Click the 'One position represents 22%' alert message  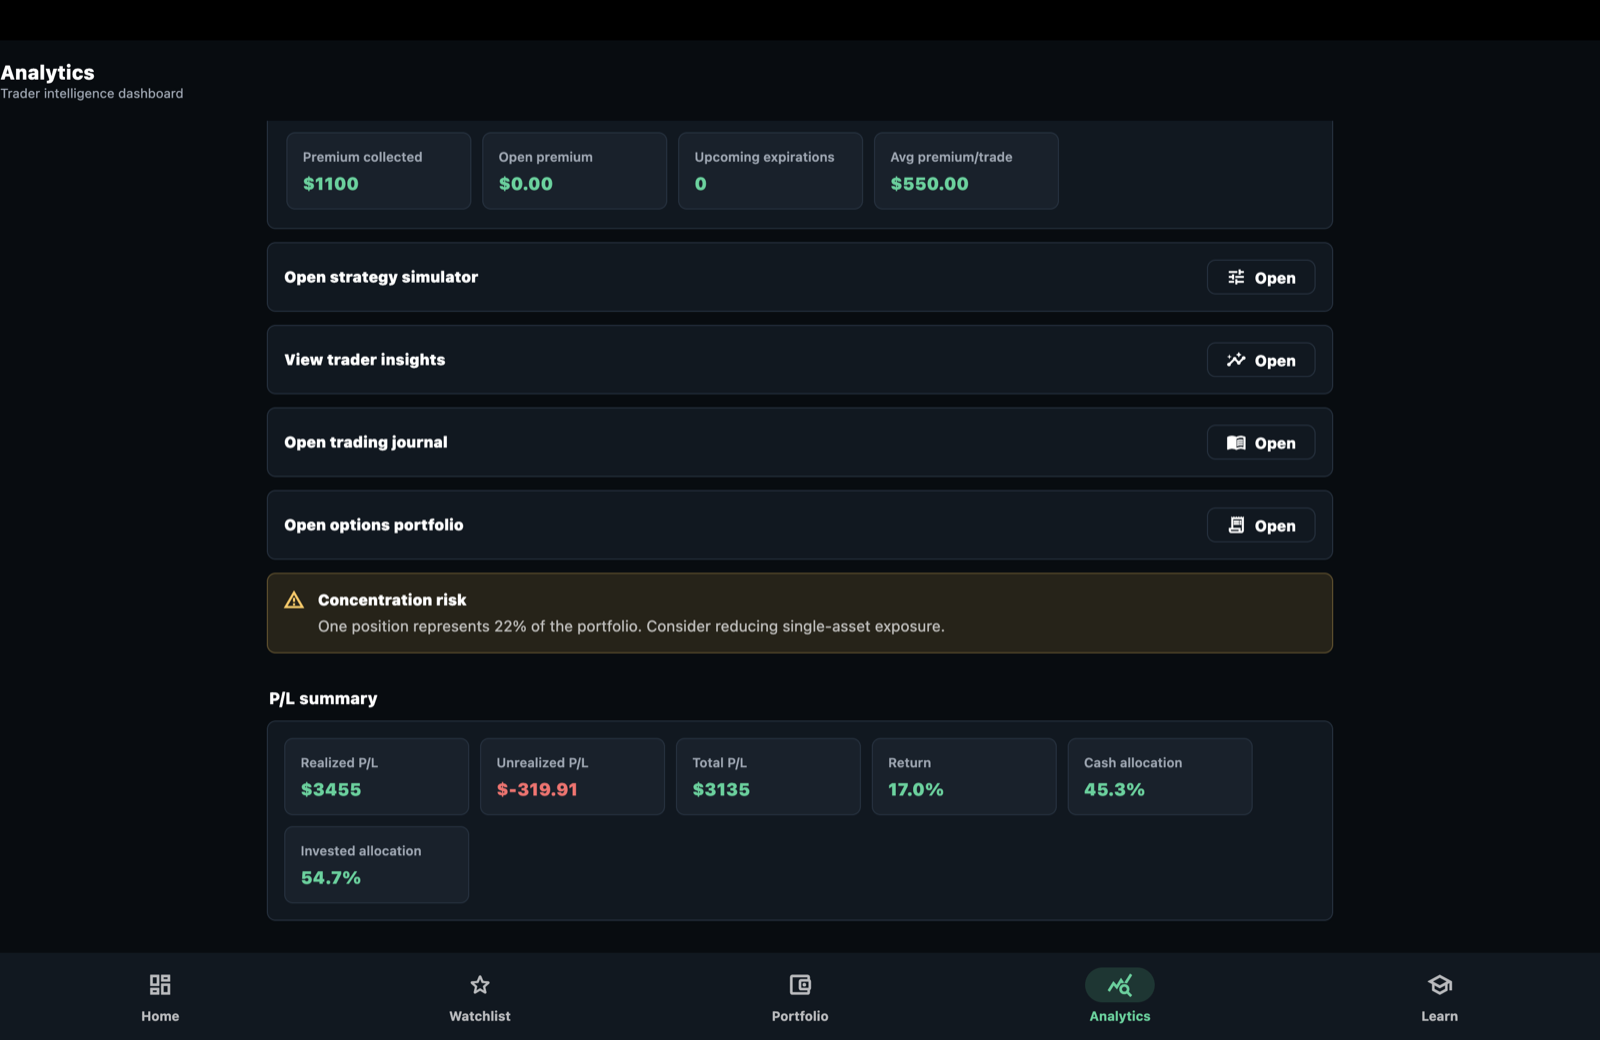[x=631, y=626]
